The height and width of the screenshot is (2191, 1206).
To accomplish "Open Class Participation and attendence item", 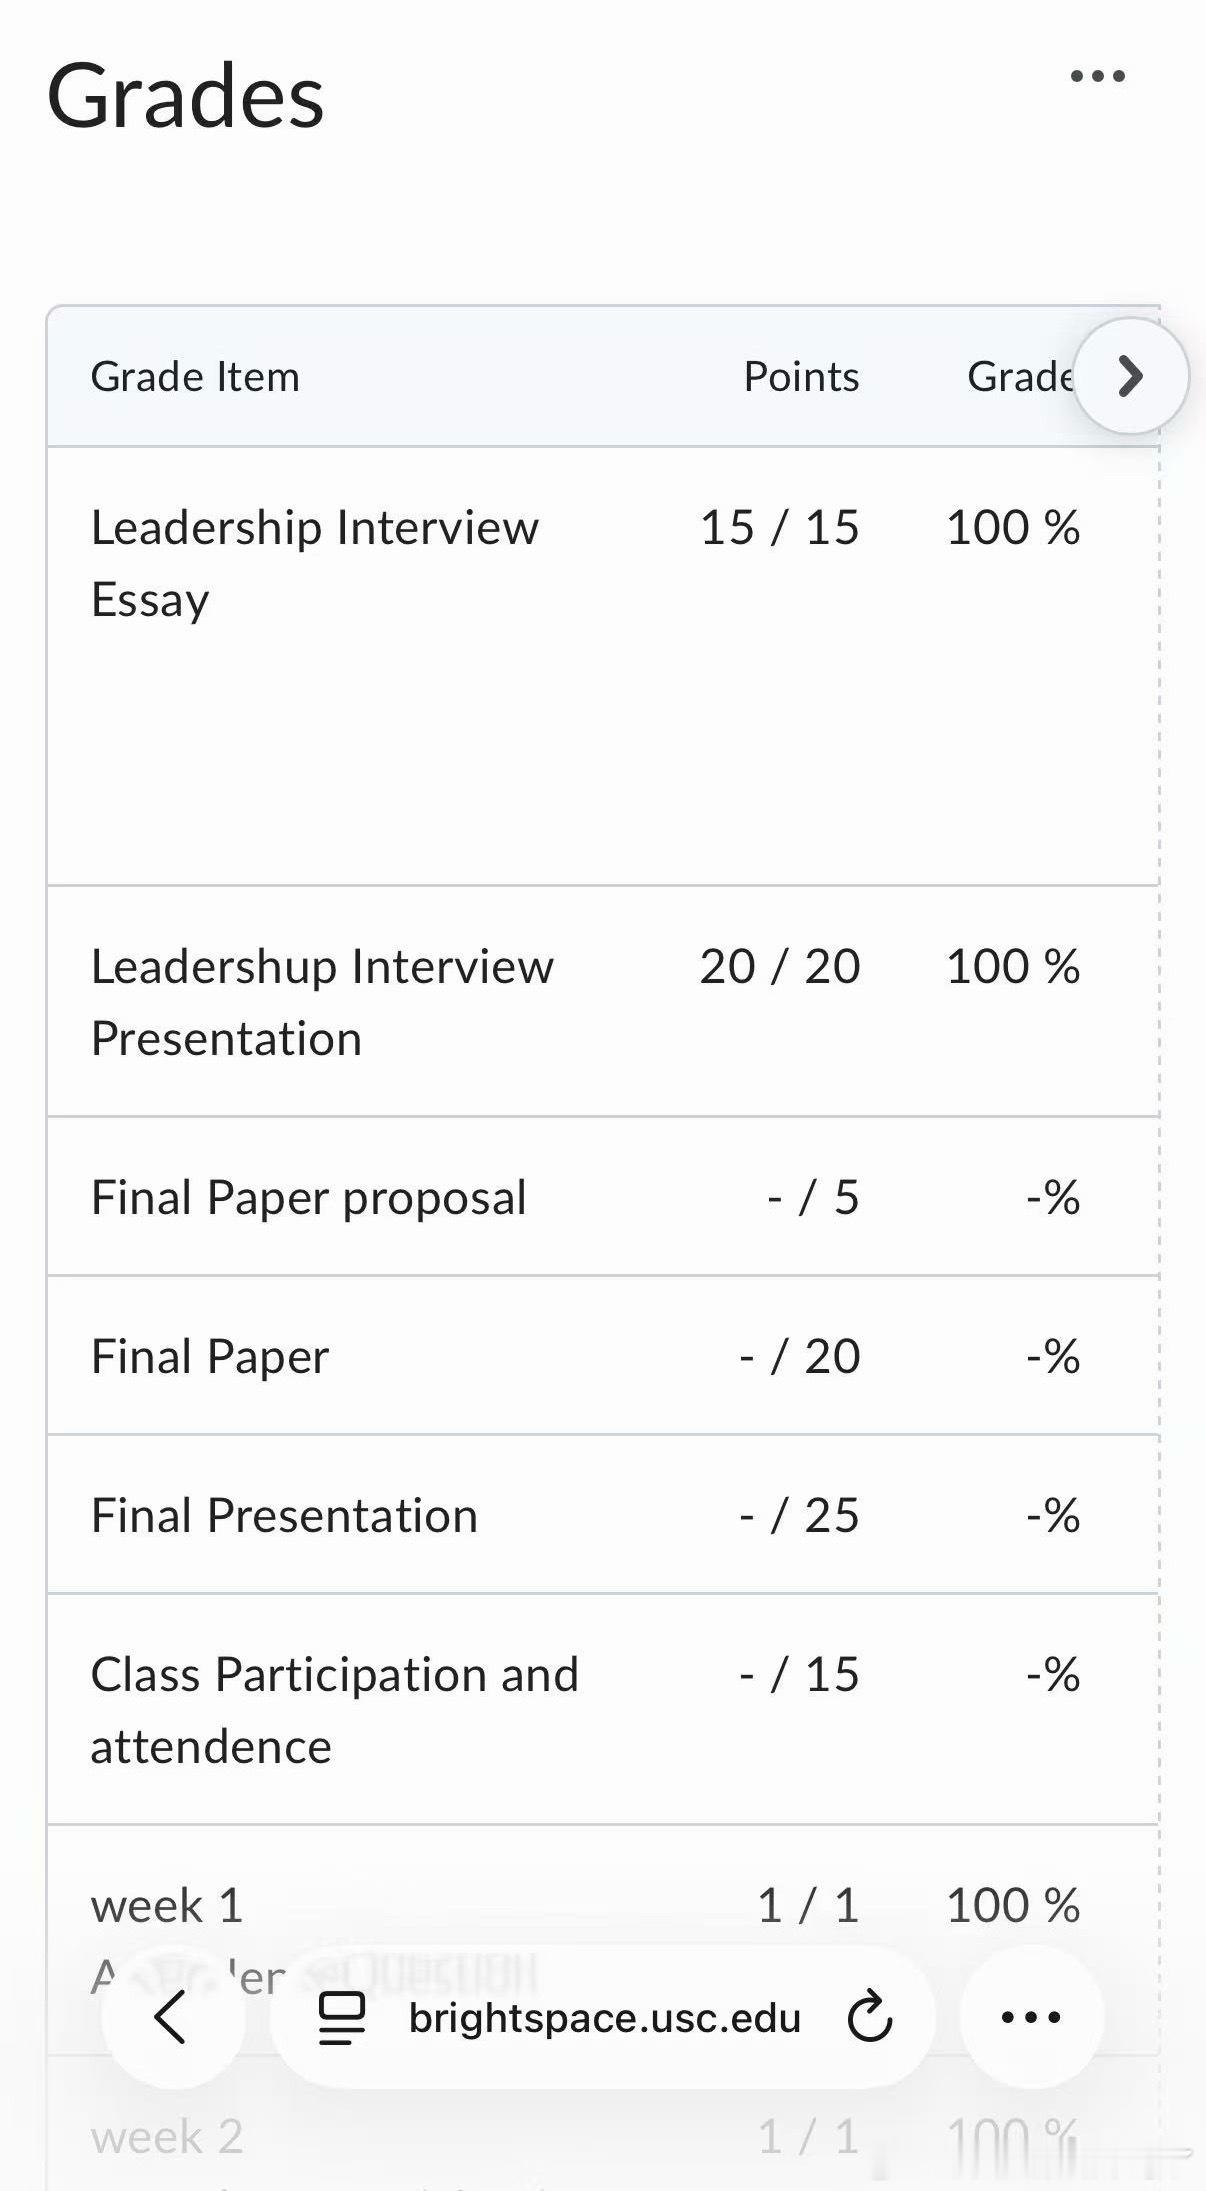I will 334,1710.
